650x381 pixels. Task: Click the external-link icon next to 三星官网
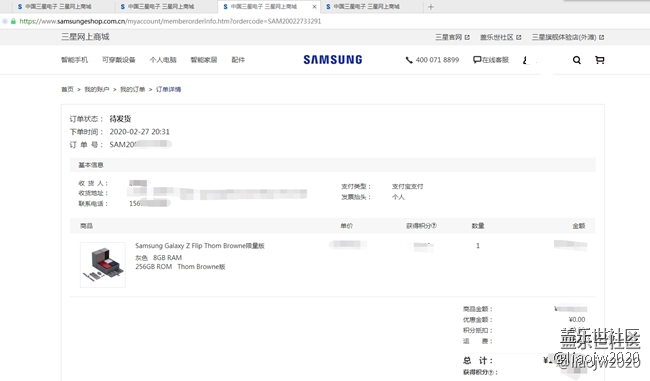tap(467, 37)
